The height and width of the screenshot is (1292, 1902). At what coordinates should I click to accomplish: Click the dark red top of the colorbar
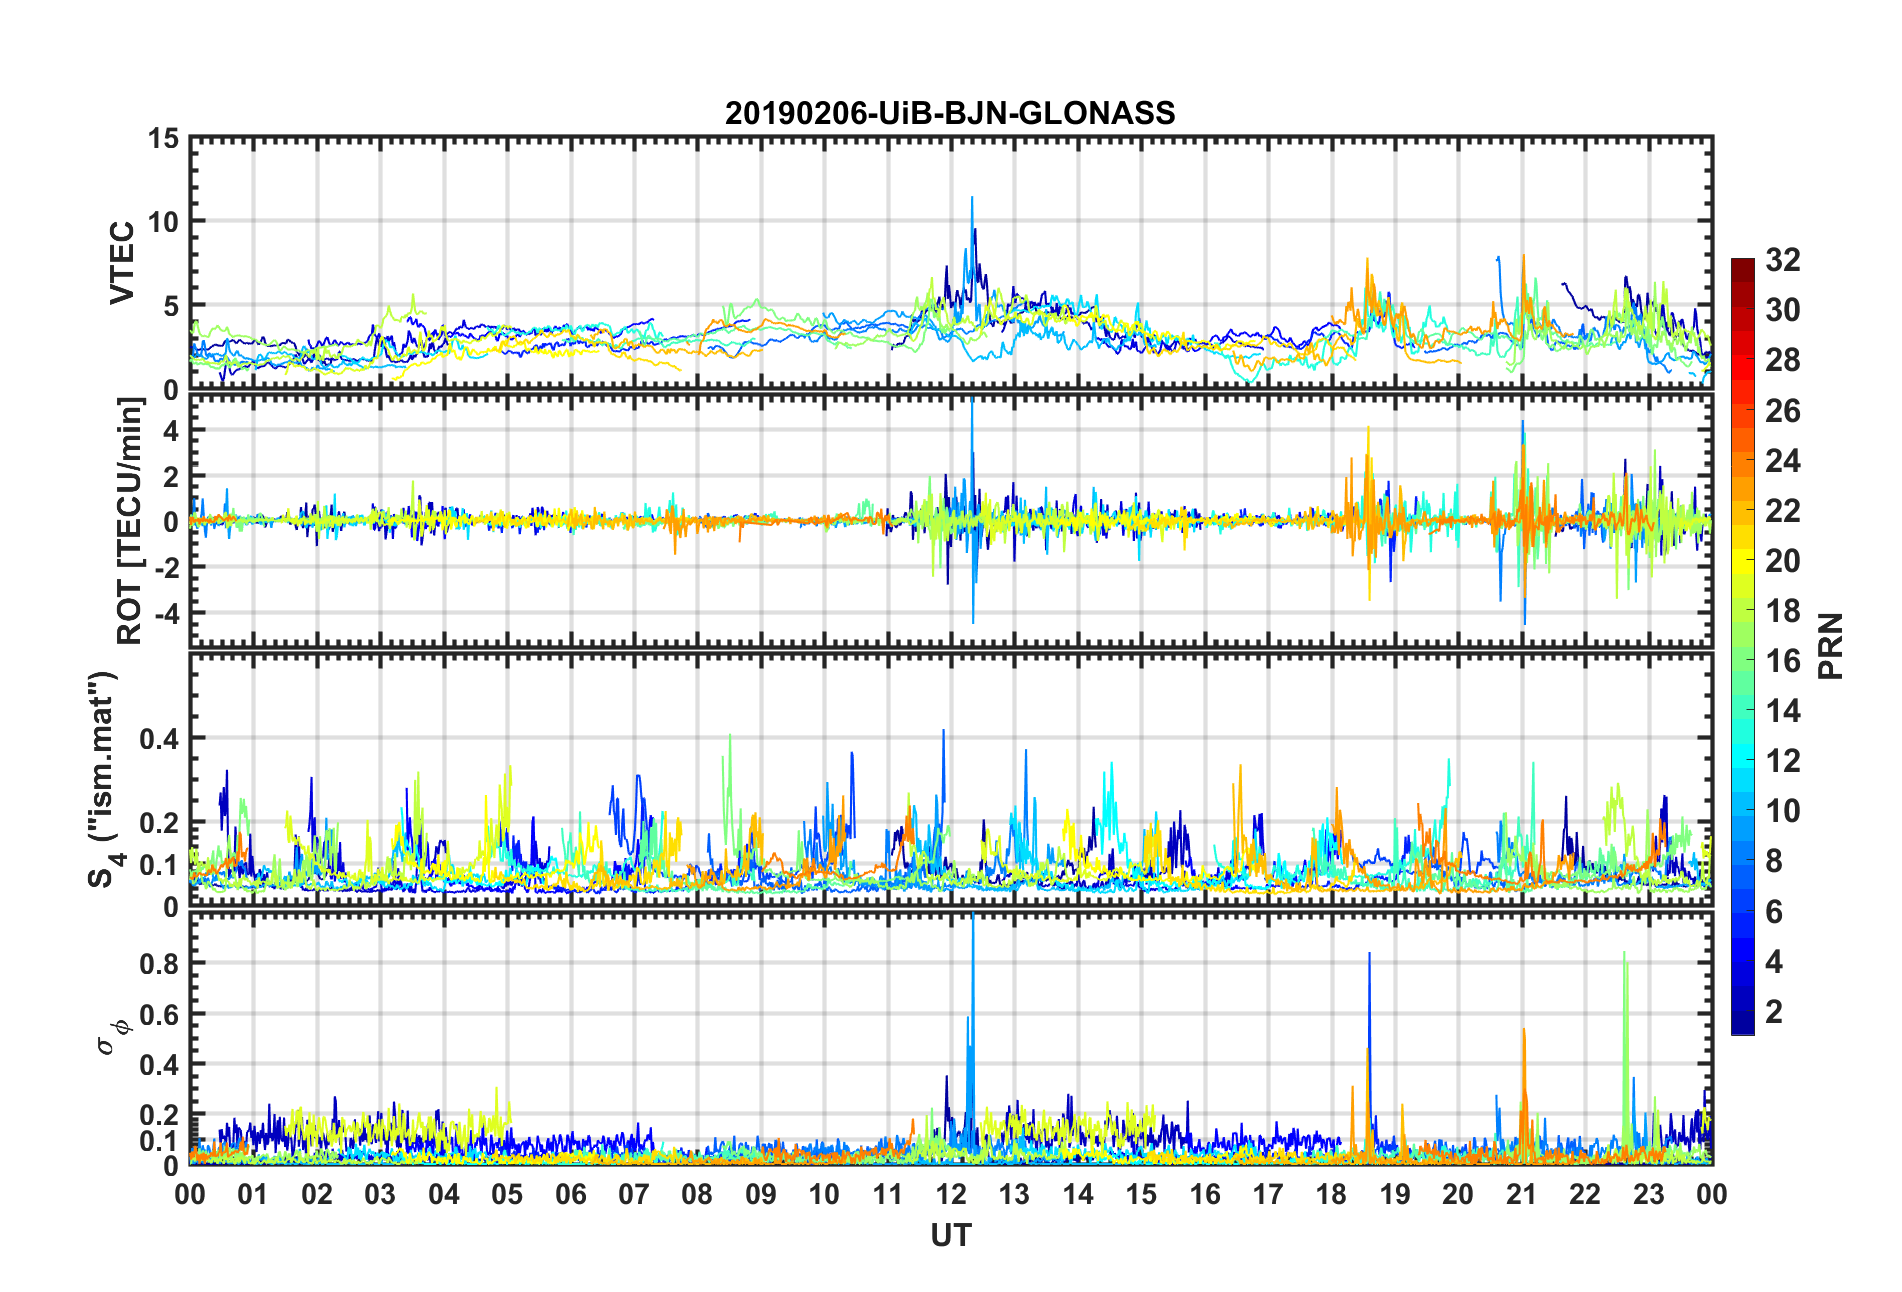coord(1742,266)
